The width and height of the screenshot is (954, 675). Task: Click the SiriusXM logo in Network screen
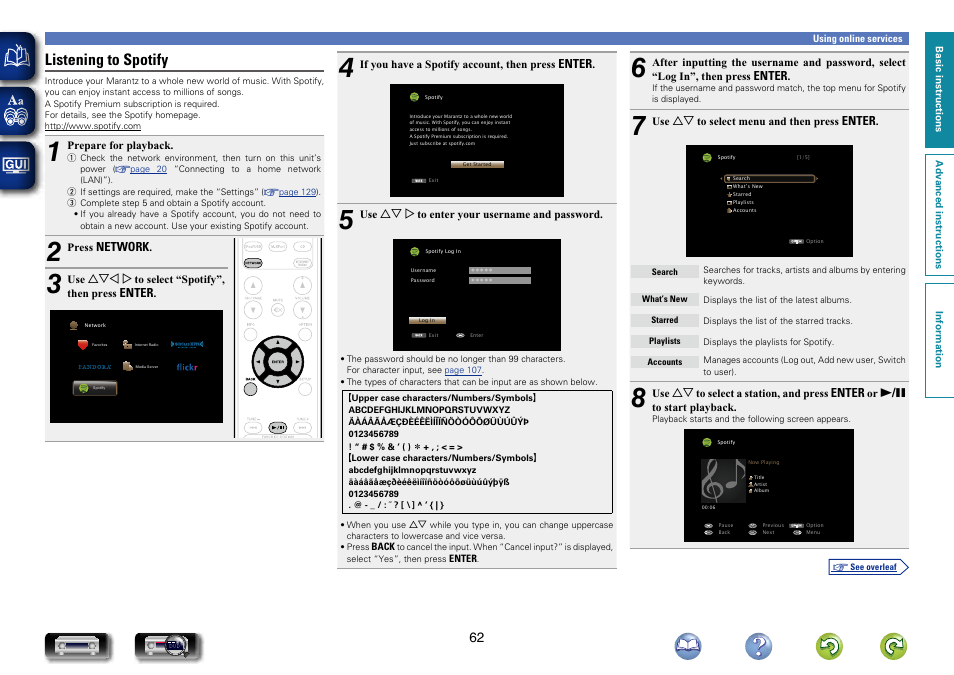pyautogui.click(x=187, y=344)
